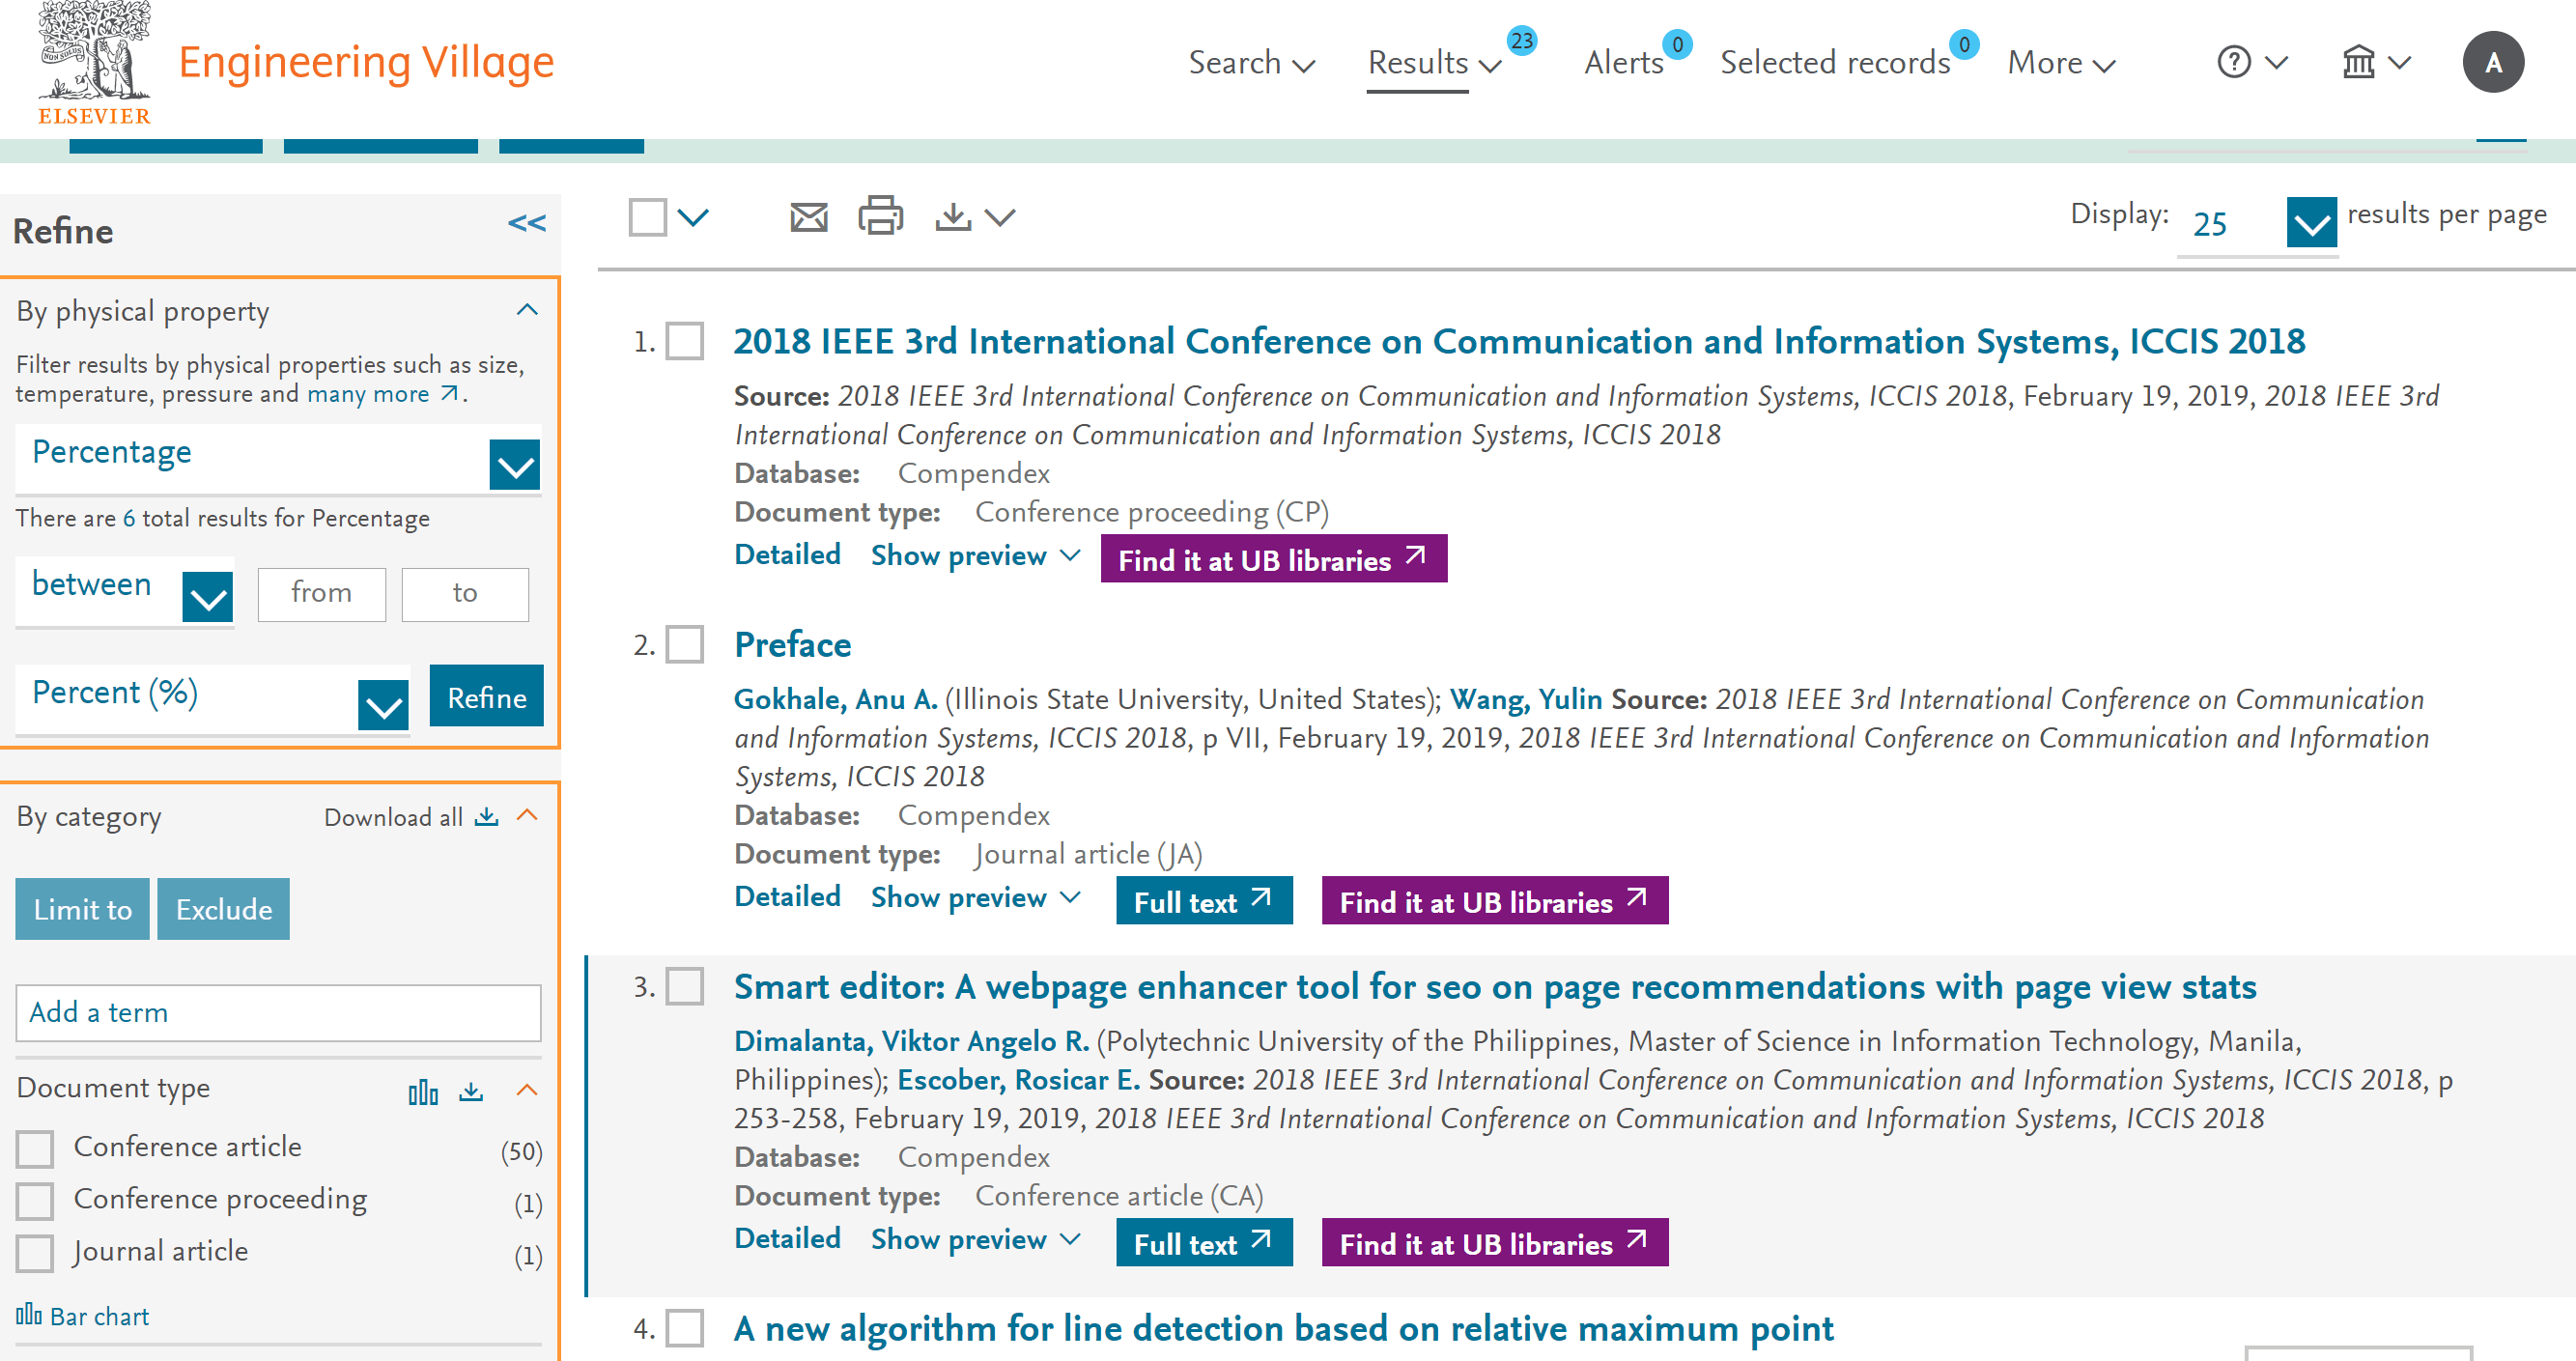Image resolution: width=2576 pixels, height=1361 pixels.
Task: Select result 4 line detection checkbox
Action: pos(685,1328)
